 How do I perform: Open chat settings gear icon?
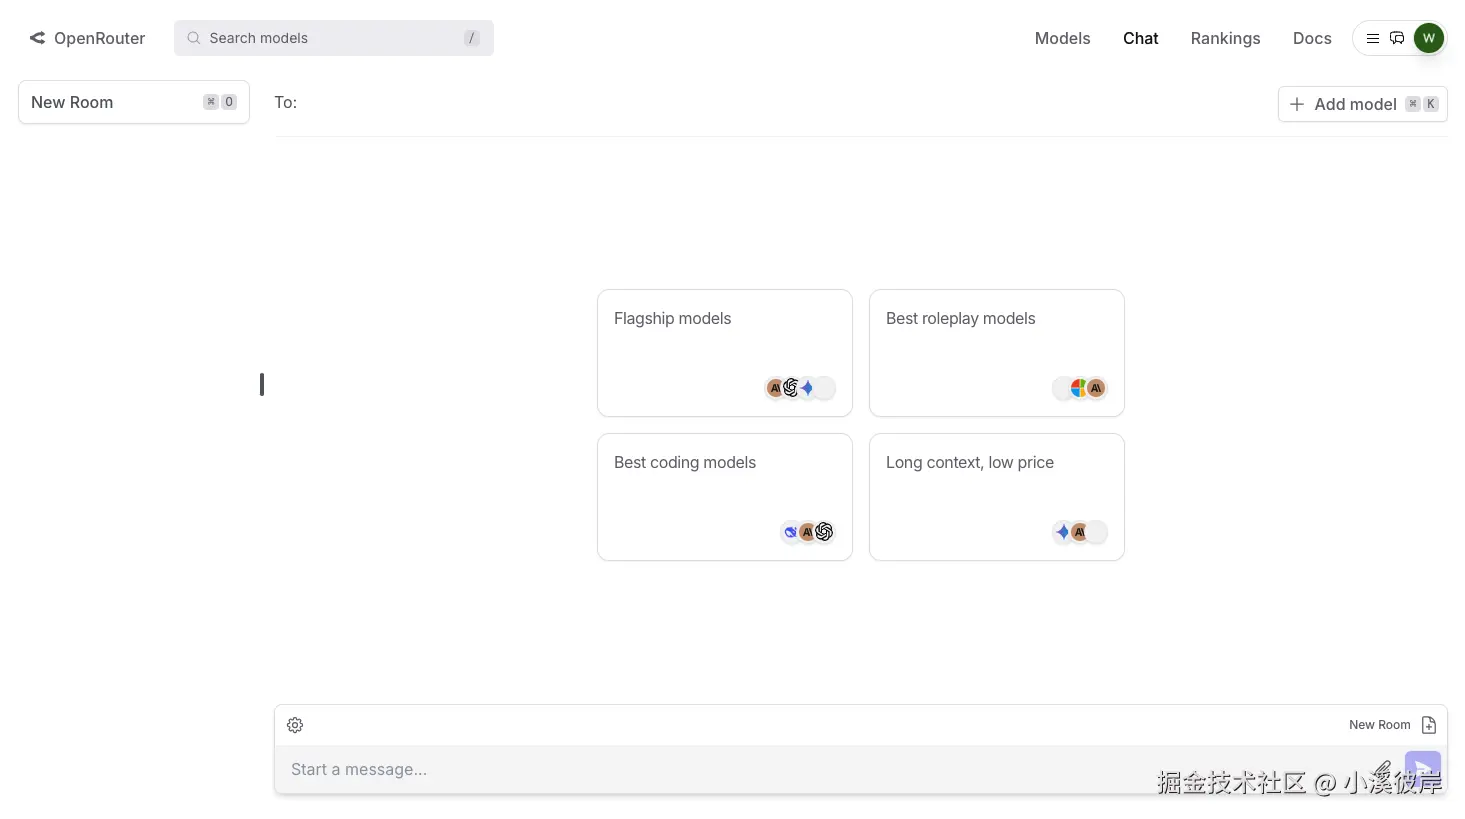click(295, 725)
